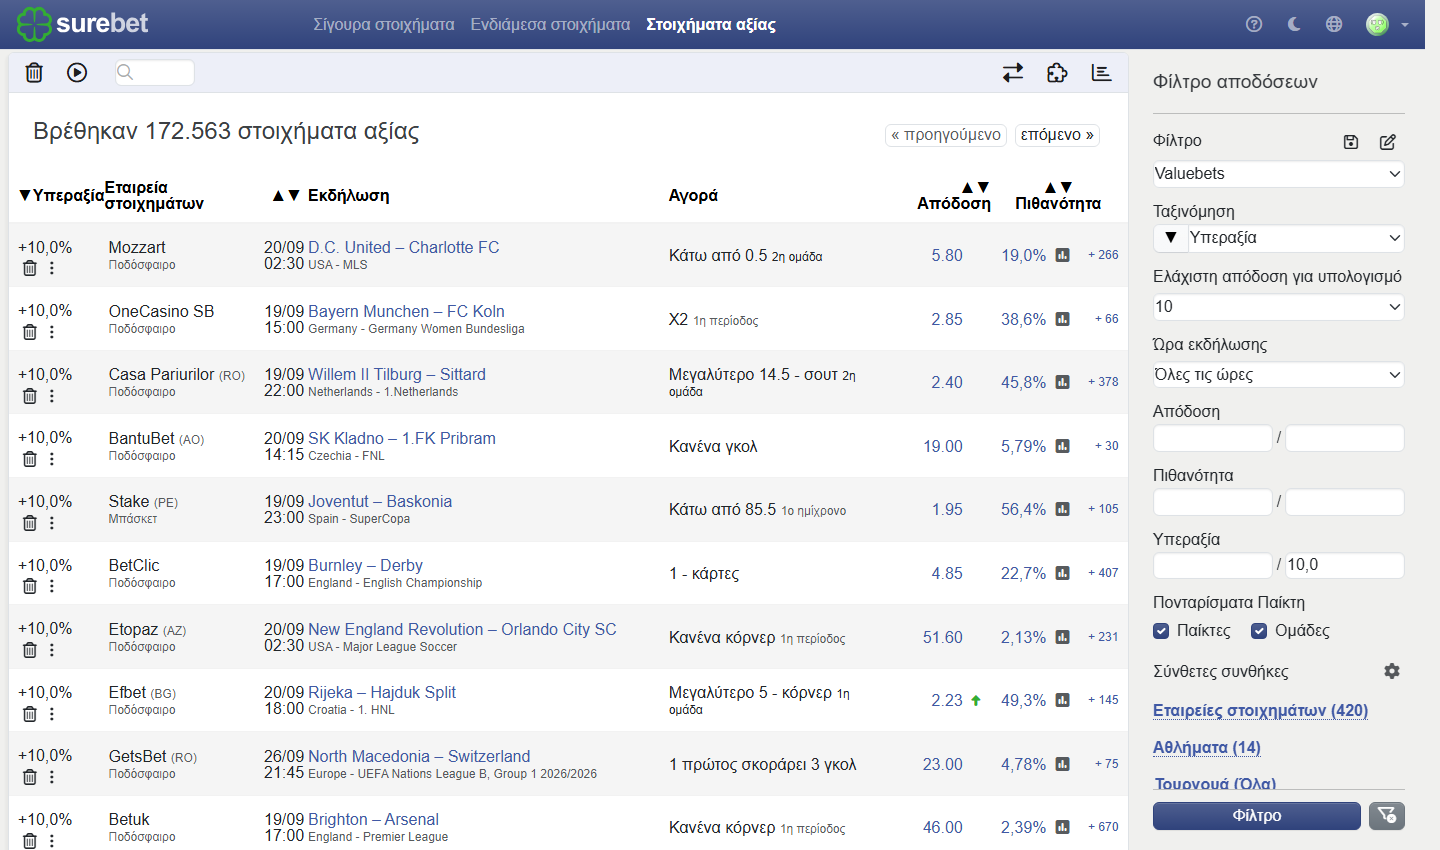Open the Υπεραξία sorting dropdown

(1296, 238)
